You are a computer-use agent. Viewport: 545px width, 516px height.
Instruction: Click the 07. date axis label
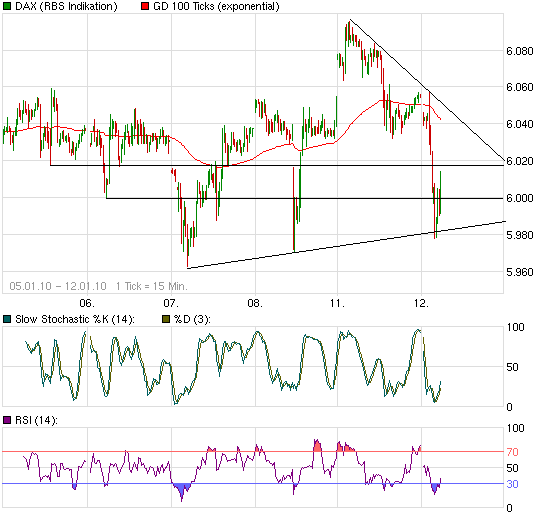click(171, 303)
